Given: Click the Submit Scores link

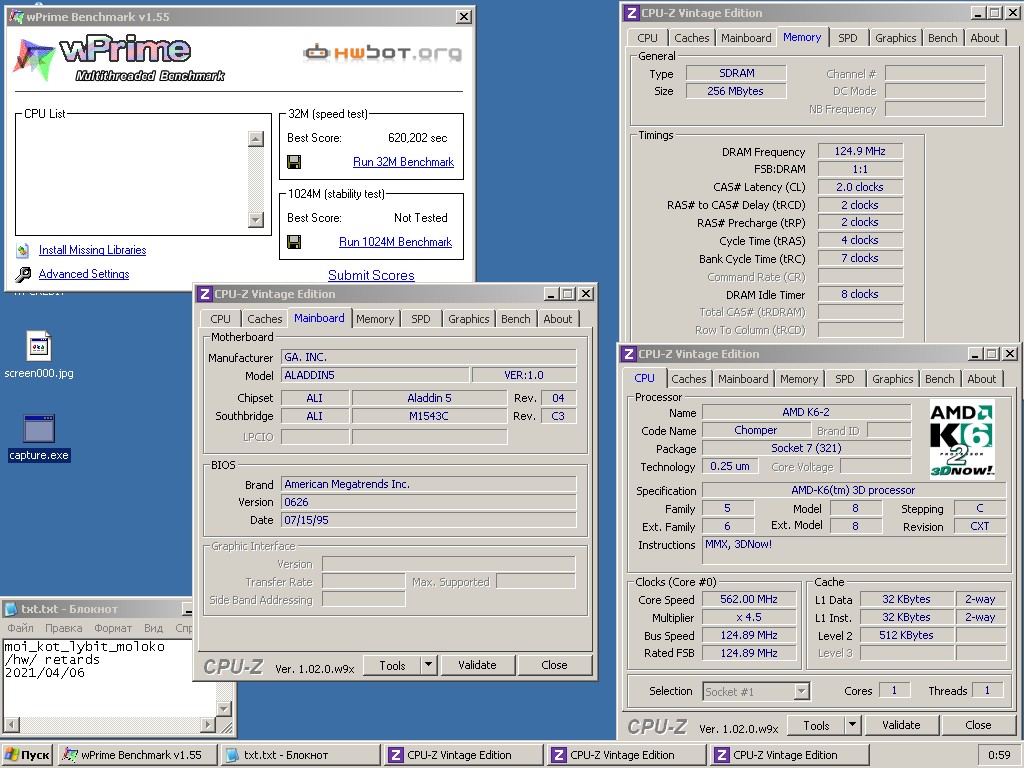Looking at the screenshot, I should pos(371,276).
